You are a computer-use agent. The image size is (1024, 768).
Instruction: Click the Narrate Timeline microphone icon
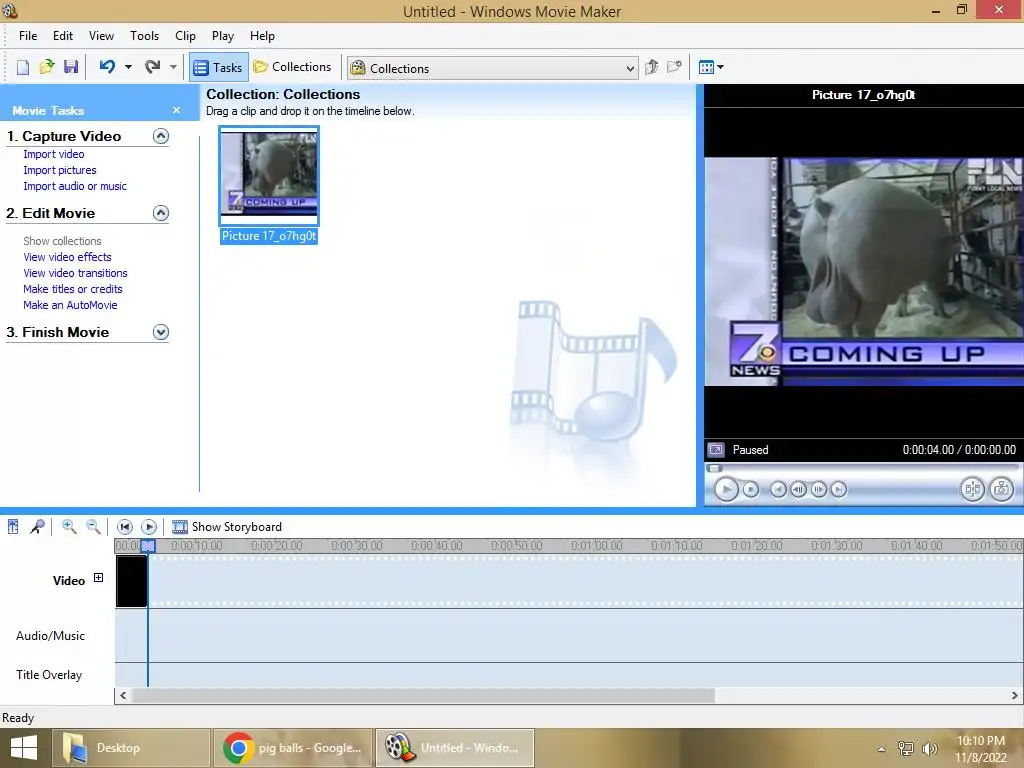(x=37, y=526)
